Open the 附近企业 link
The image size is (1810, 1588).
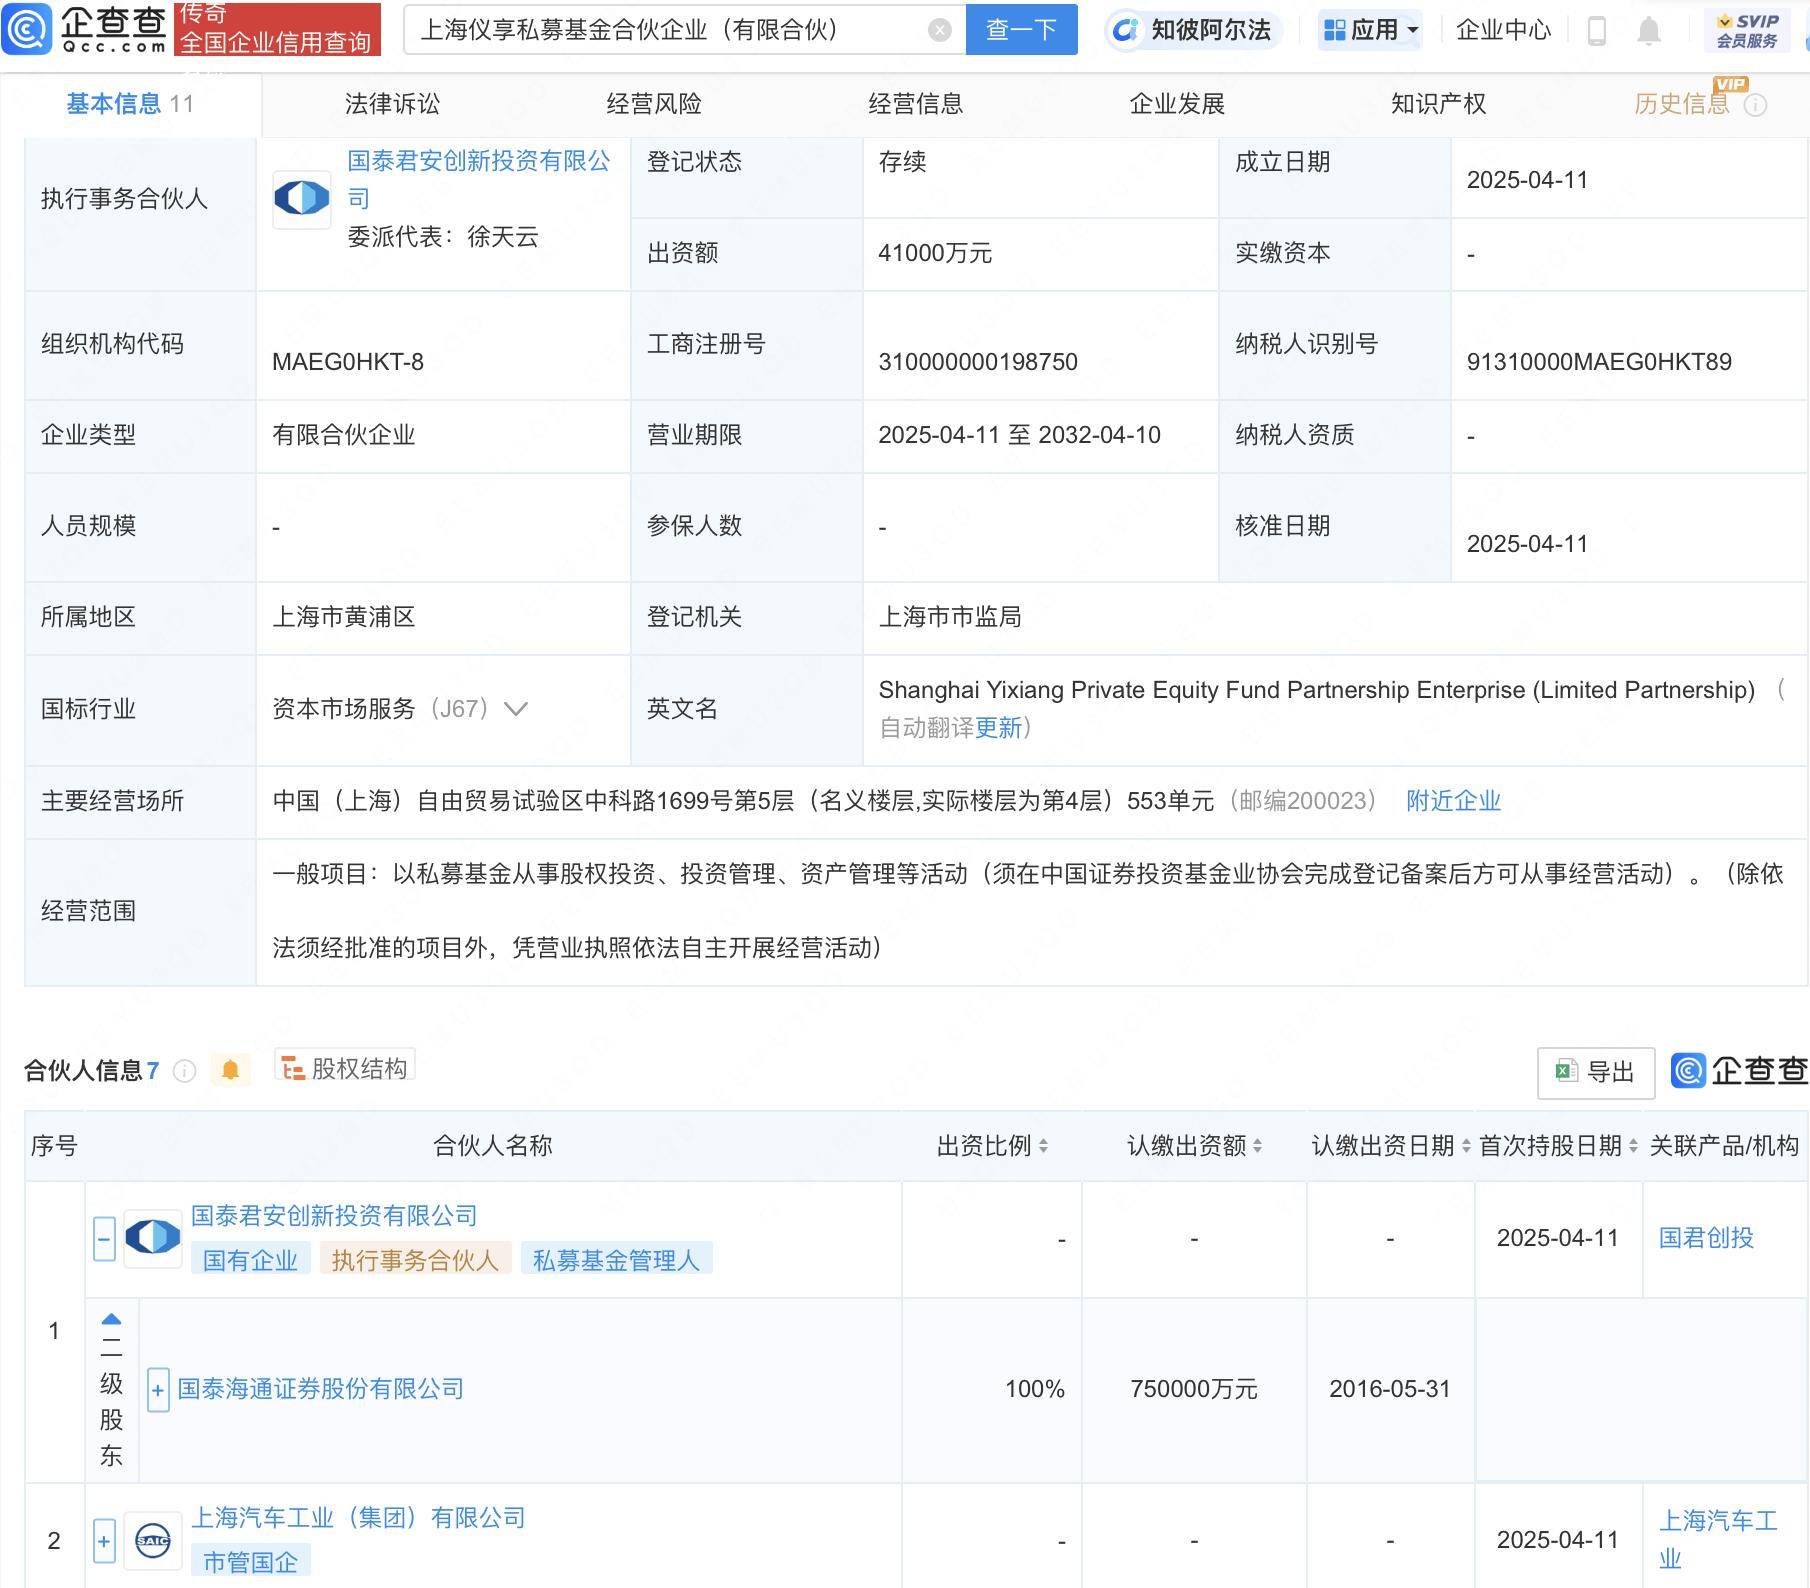pos(1454,801)
